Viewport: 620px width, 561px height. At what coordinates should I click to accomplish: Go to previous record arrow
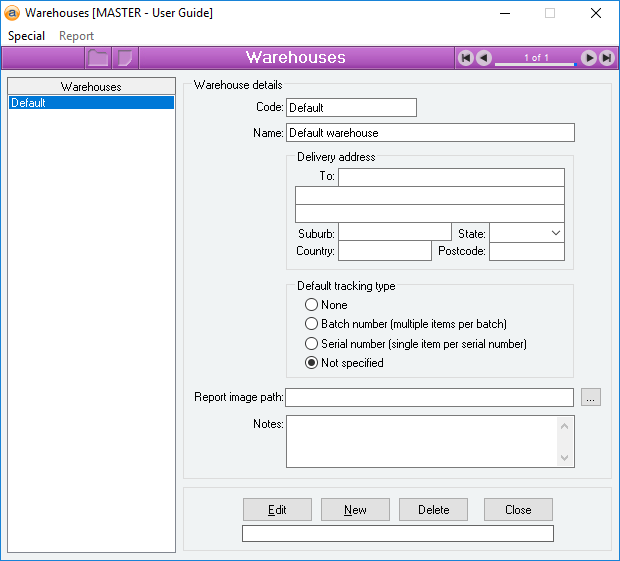click(x=484, y=58)
